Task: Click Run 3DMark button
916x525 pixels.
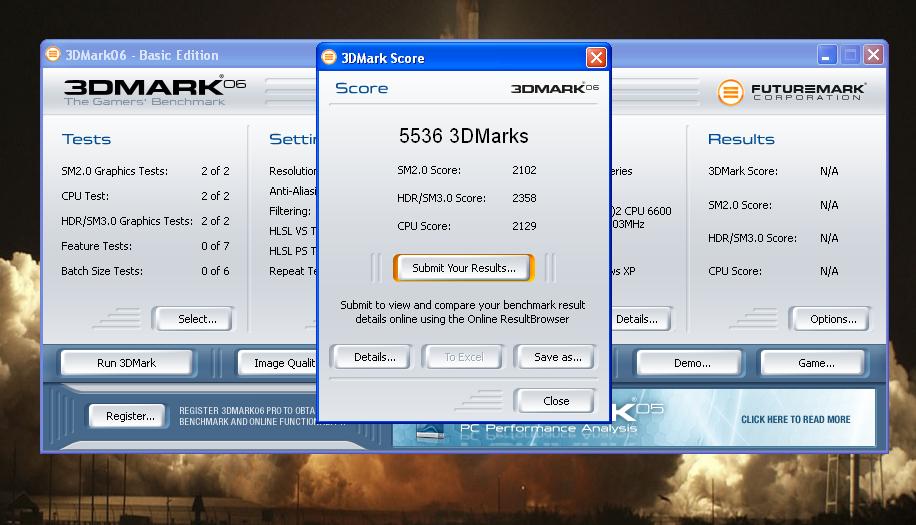Action: [x=127, y=363]
